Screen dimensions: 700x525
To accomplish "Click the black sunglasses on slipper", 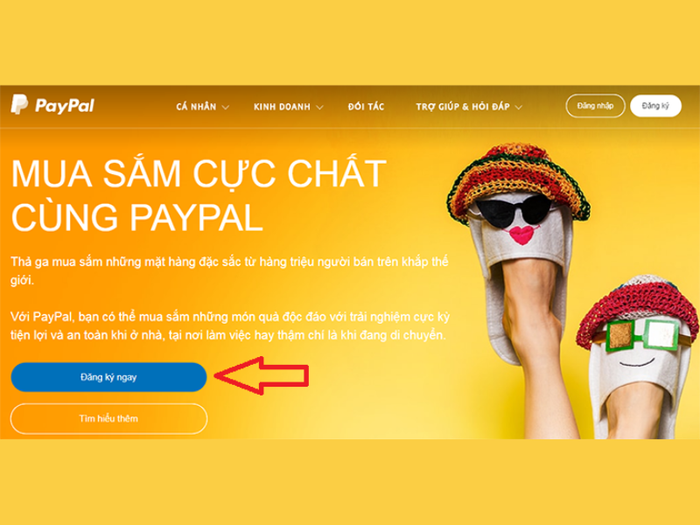I will coord(513,210).
